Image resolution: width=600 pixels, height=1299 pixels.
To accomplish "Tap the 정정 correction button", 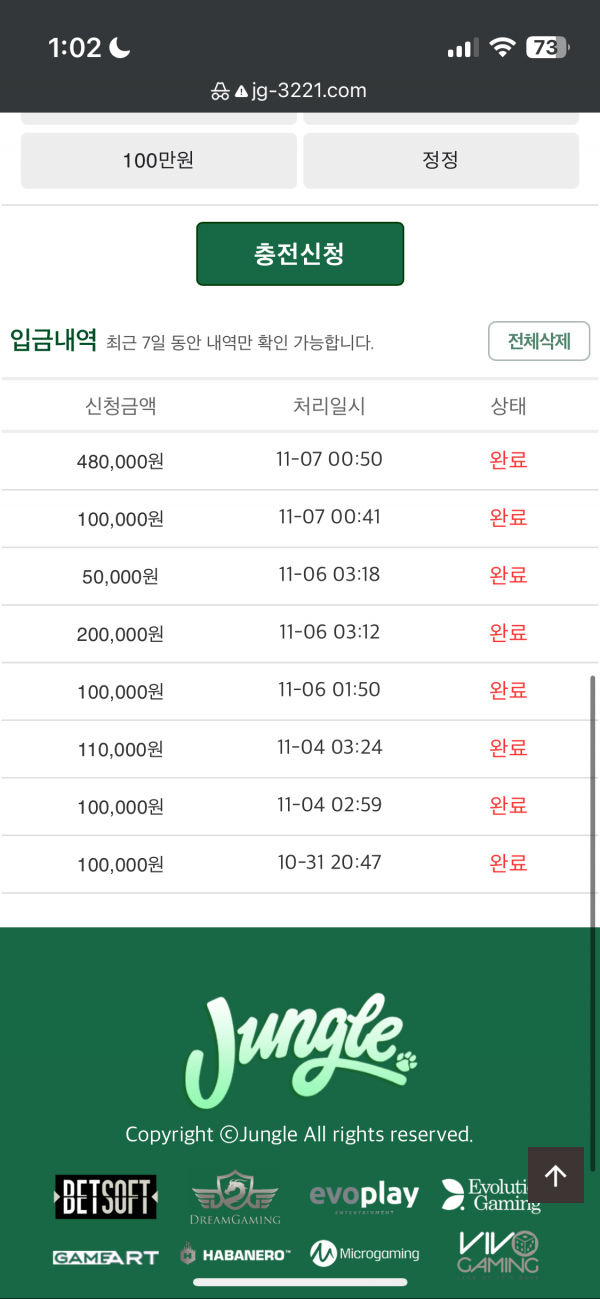I will point(441,161).
